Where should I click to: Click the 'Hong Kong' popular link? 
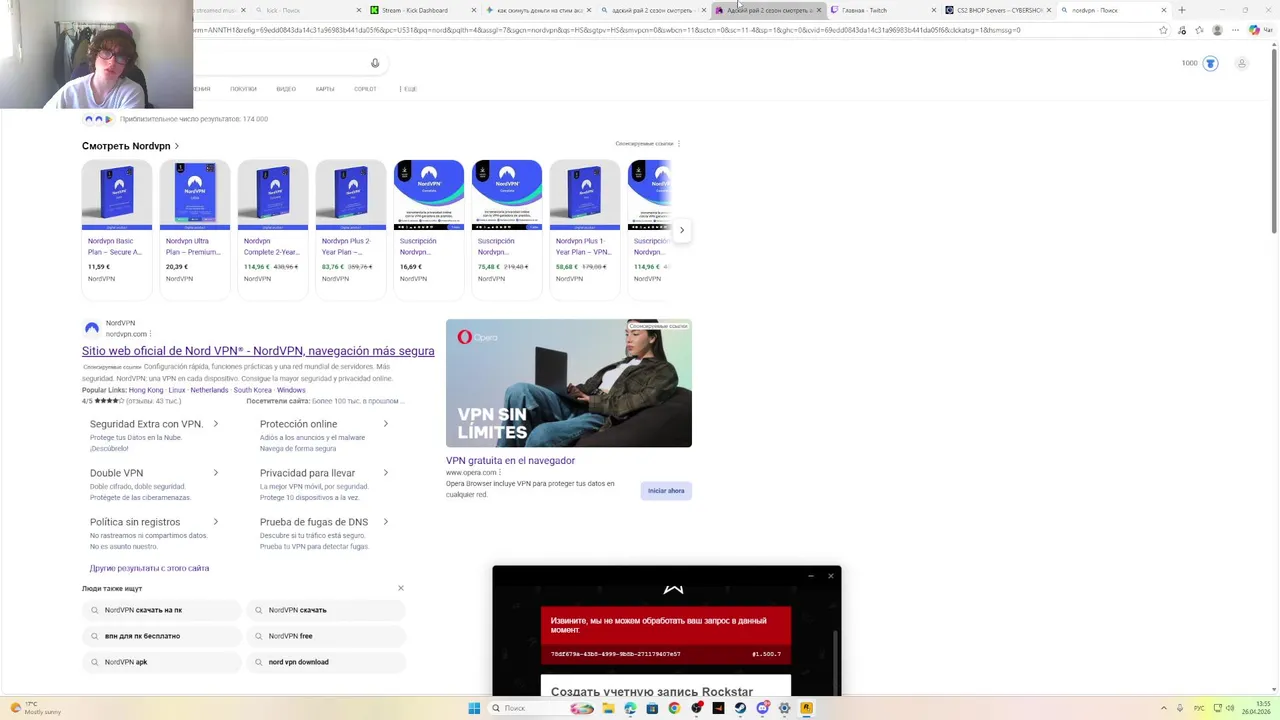tap(145, 390)
